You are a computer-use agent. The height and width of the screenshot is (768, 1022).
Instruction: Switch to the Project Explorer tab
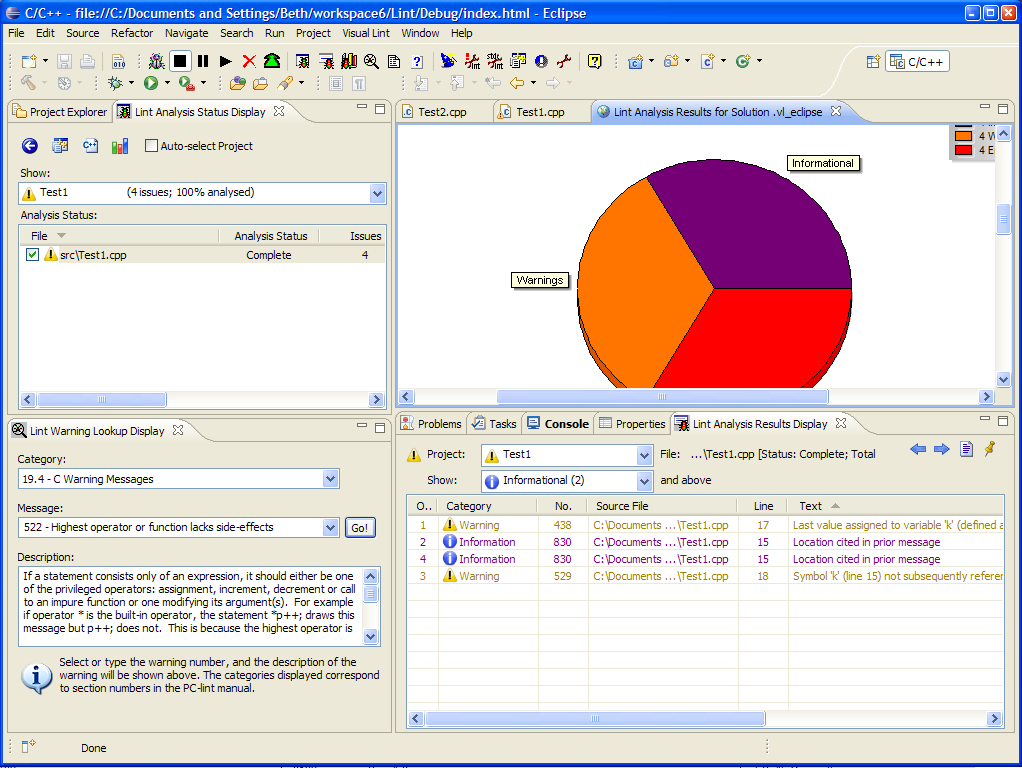tap(61, 112)
